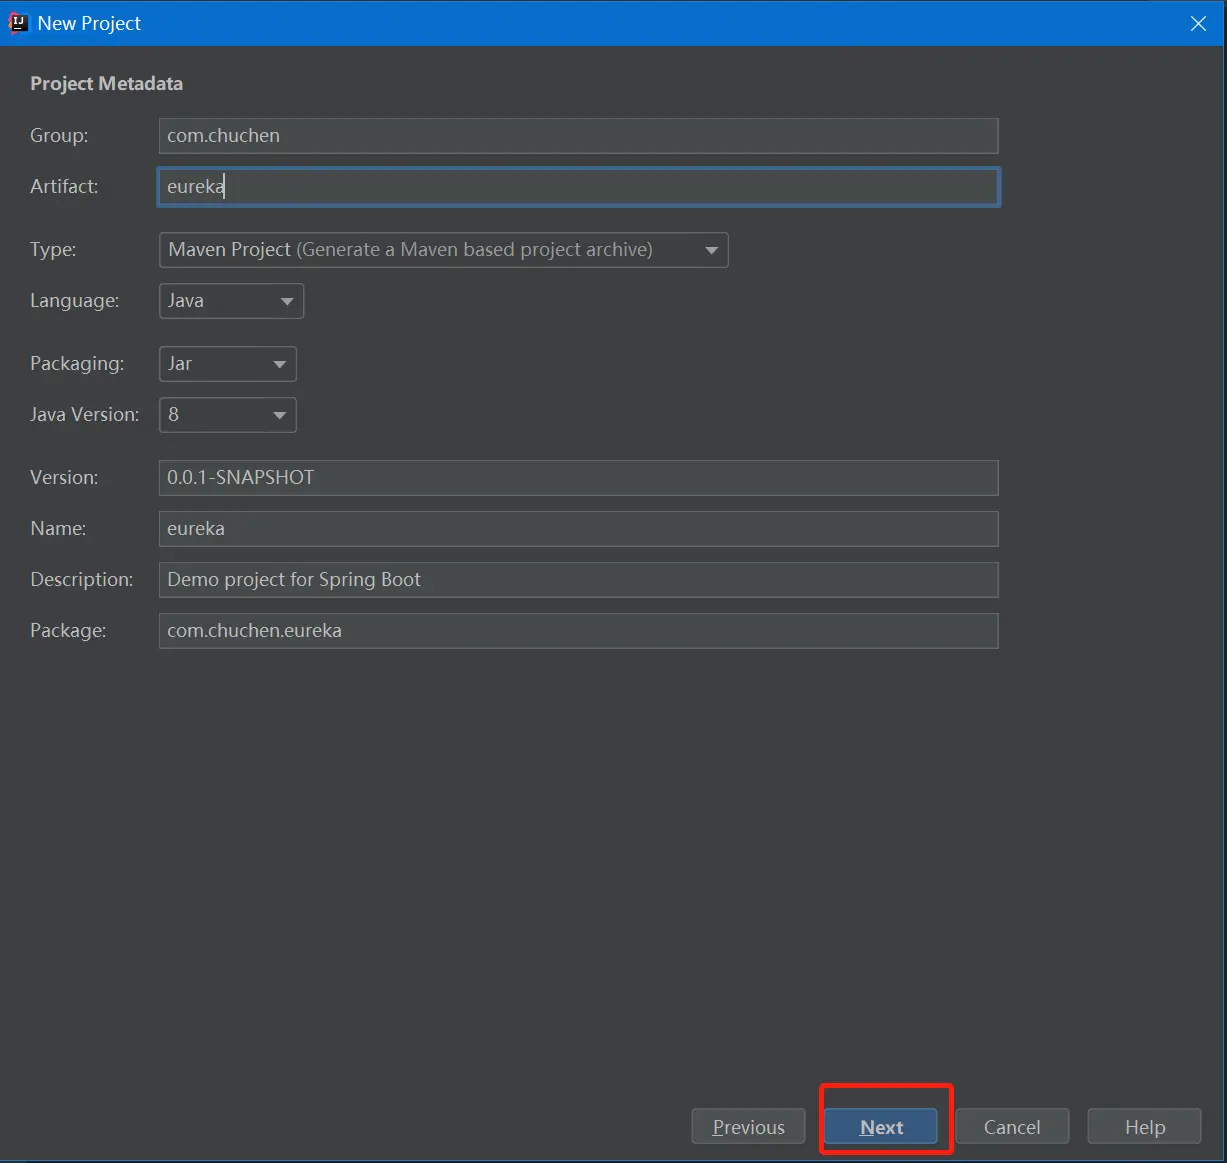The image size is (1227, 1163).
Task: Focus the Description field
Action: (578, 580)
